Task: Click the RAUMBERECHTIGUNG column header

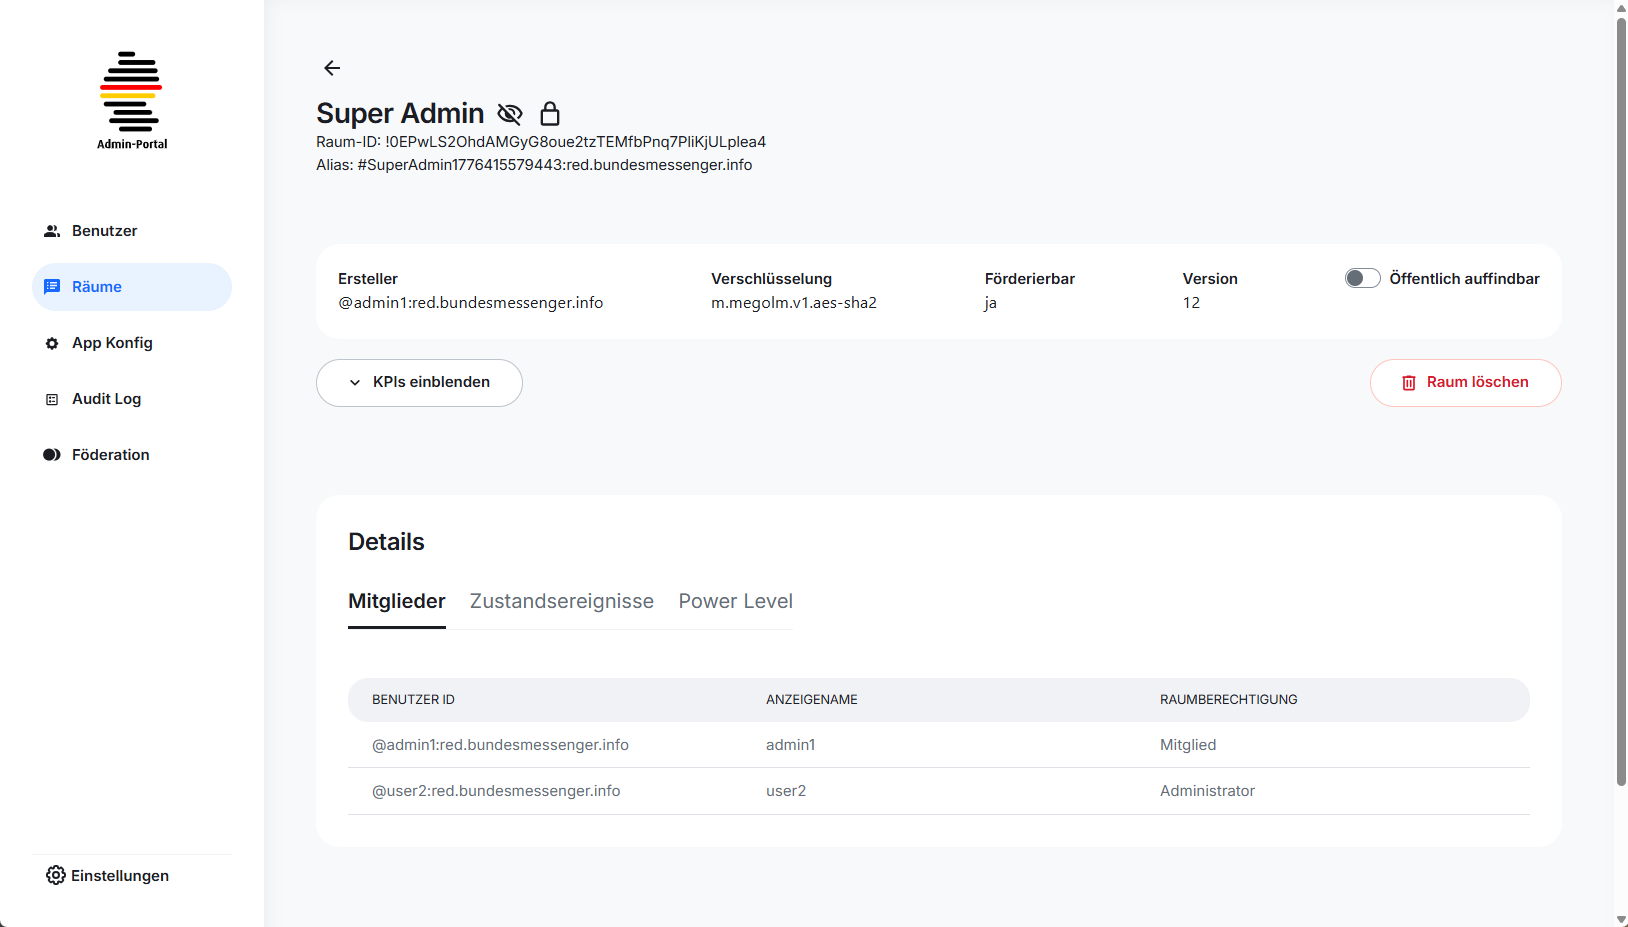Action: click(x=1229, y=700)
